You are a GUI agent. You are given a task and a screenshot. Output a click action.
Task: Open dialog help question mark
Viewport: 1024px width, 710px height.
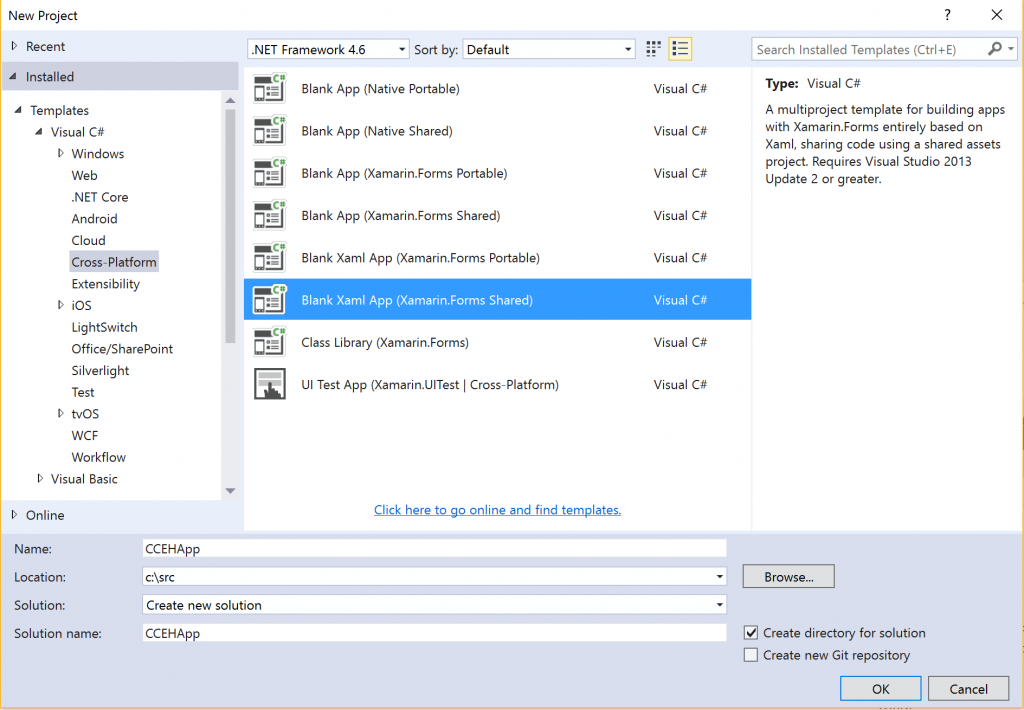pyautogui.click(x=947, y=15)
